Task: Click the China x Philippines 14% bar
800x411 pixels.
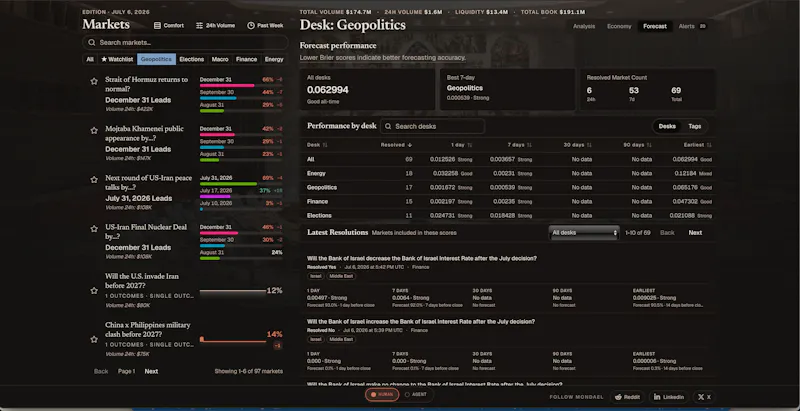Action: [233, 340]
